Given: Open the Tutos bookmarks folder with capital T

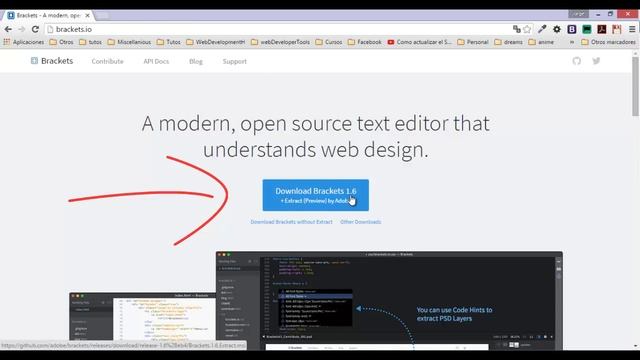Looking at the screenshot, I should point(169,42).
